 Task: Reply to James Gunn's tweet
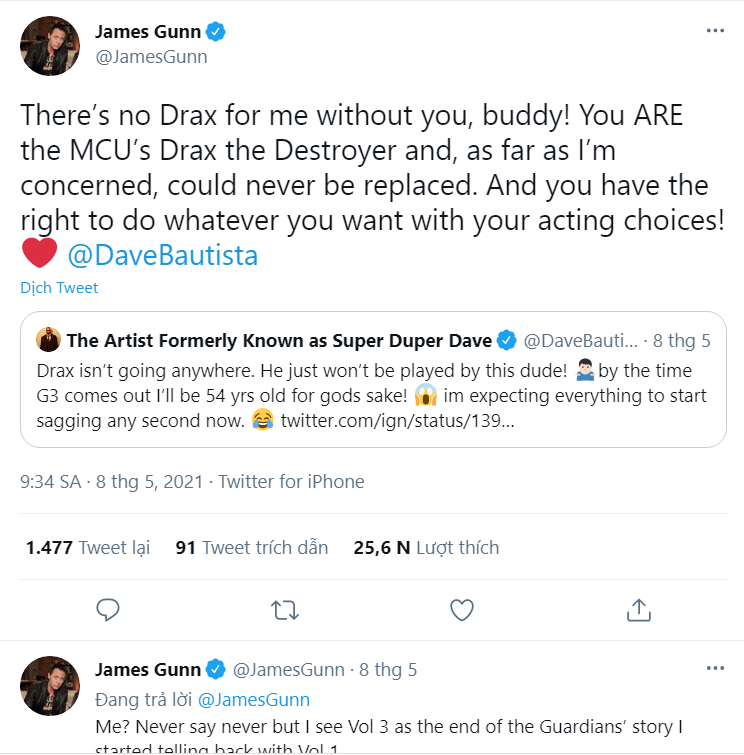(107, 610)
